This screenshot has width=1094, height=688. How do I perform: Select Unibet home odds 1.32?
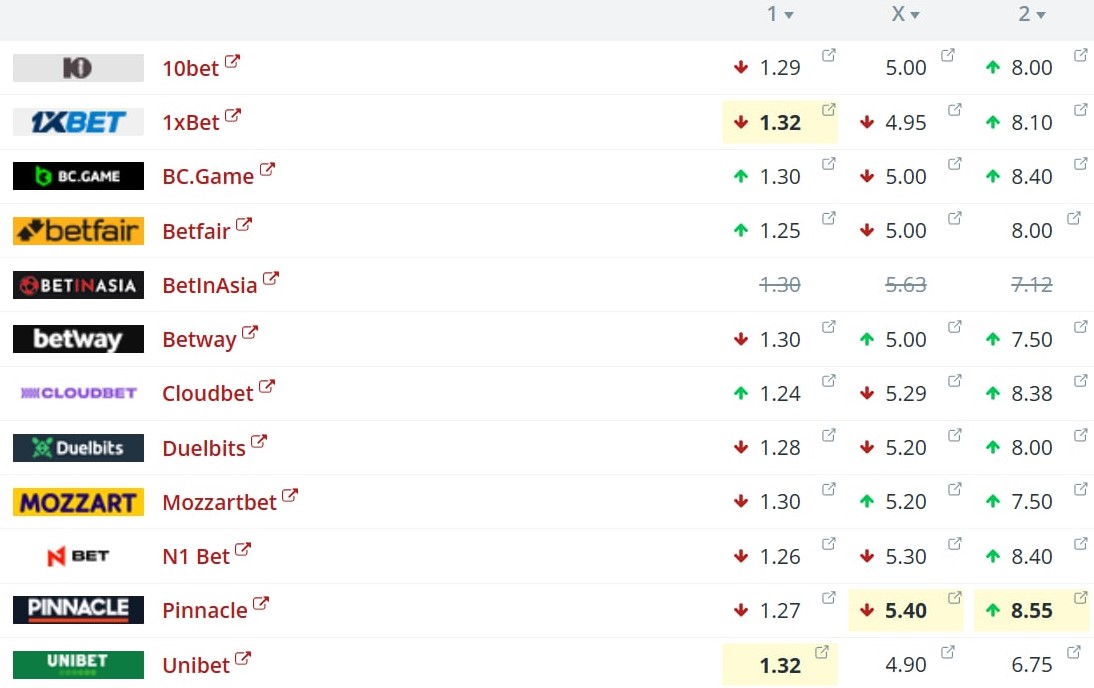click(780, 665)
